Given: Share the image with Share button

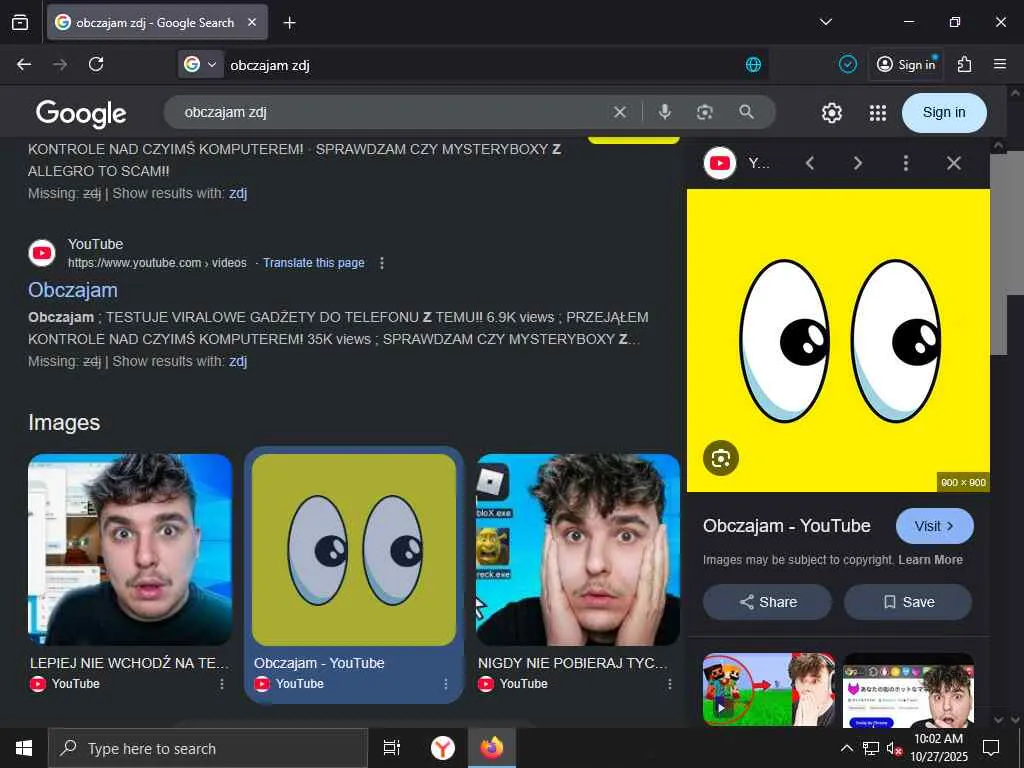Looking at the screenshot, I should (x=767, y=601).
